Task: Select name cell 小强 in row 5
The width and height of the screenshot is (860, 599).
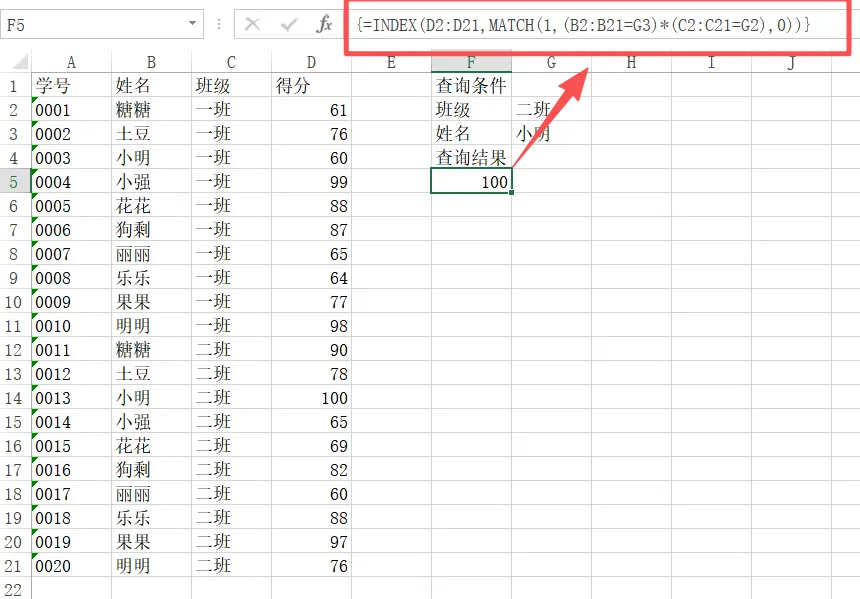Action: [151, 182]
